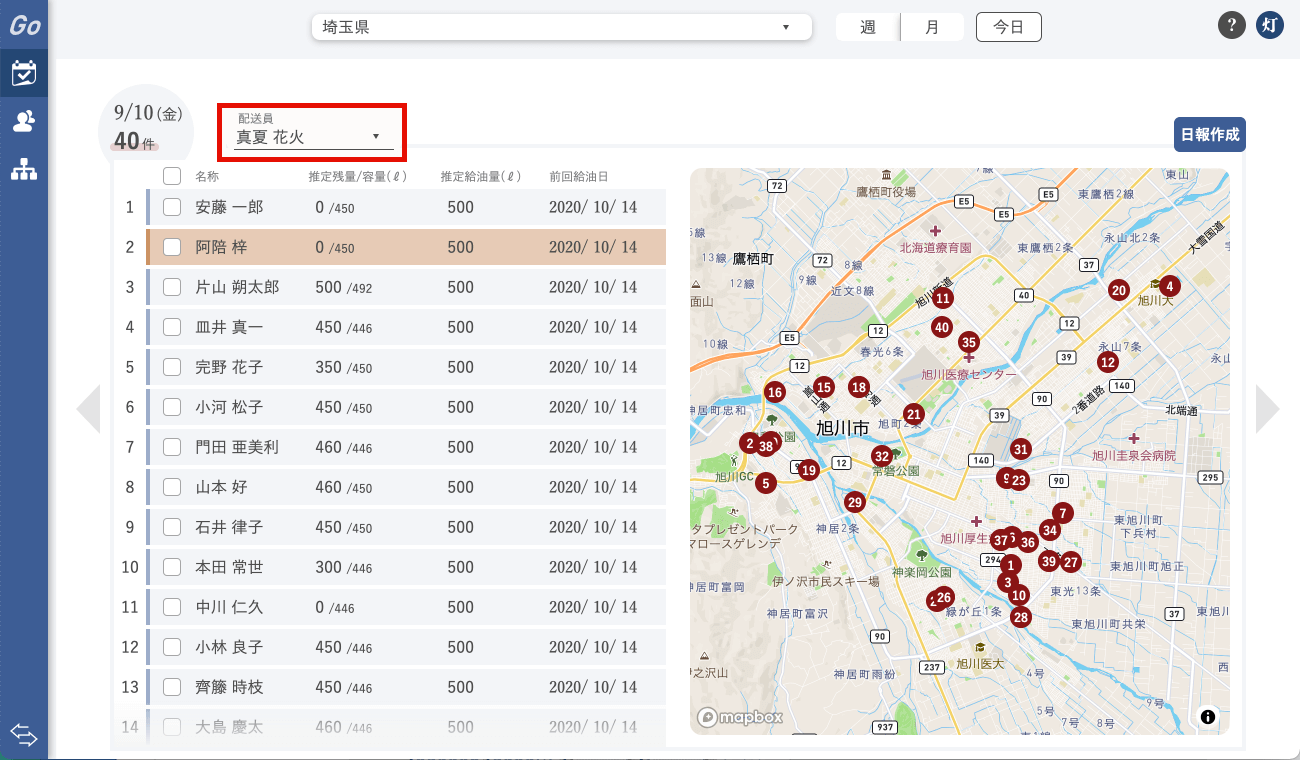
Task: Click the 前回給油日 column header
Action: [579, 177]
